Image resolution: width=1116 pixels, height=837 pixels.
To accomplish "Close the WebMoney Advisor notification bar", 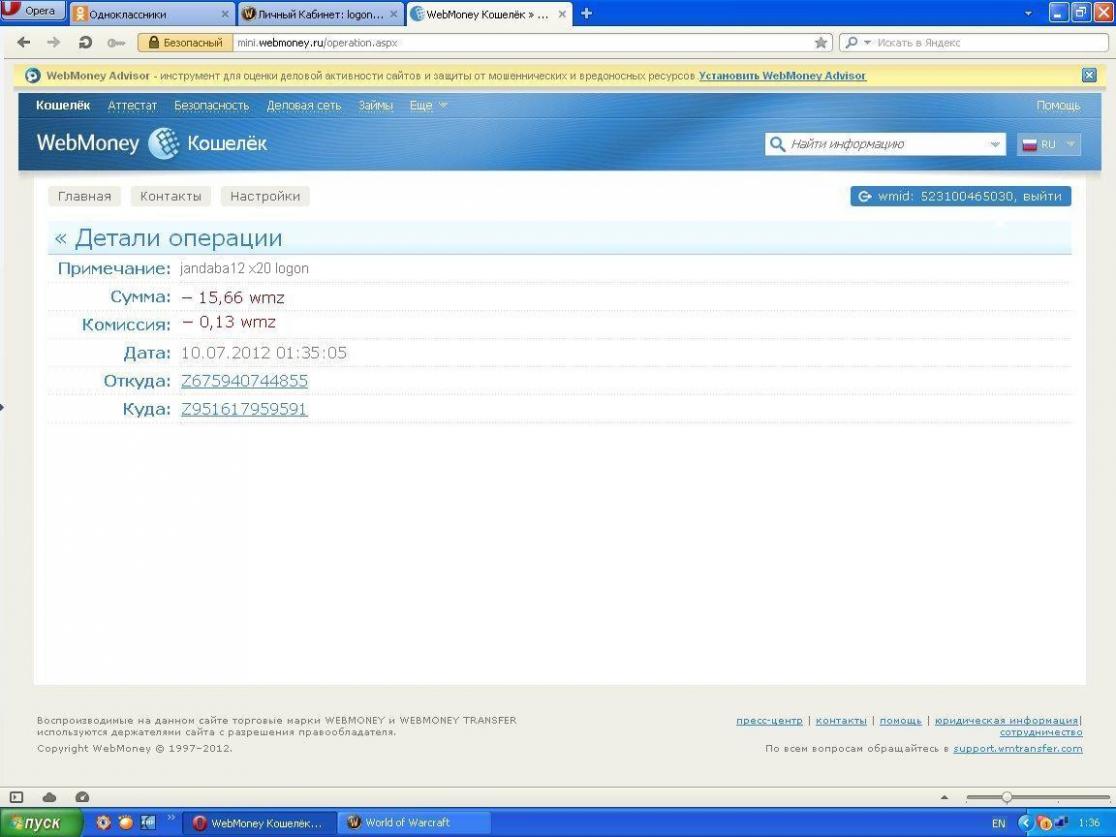I will click(1089, 75).
